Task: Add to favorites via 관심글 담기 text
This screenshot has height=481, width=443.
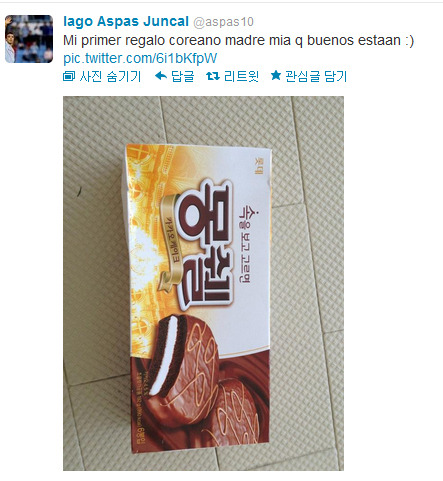Action: [316, 76]
